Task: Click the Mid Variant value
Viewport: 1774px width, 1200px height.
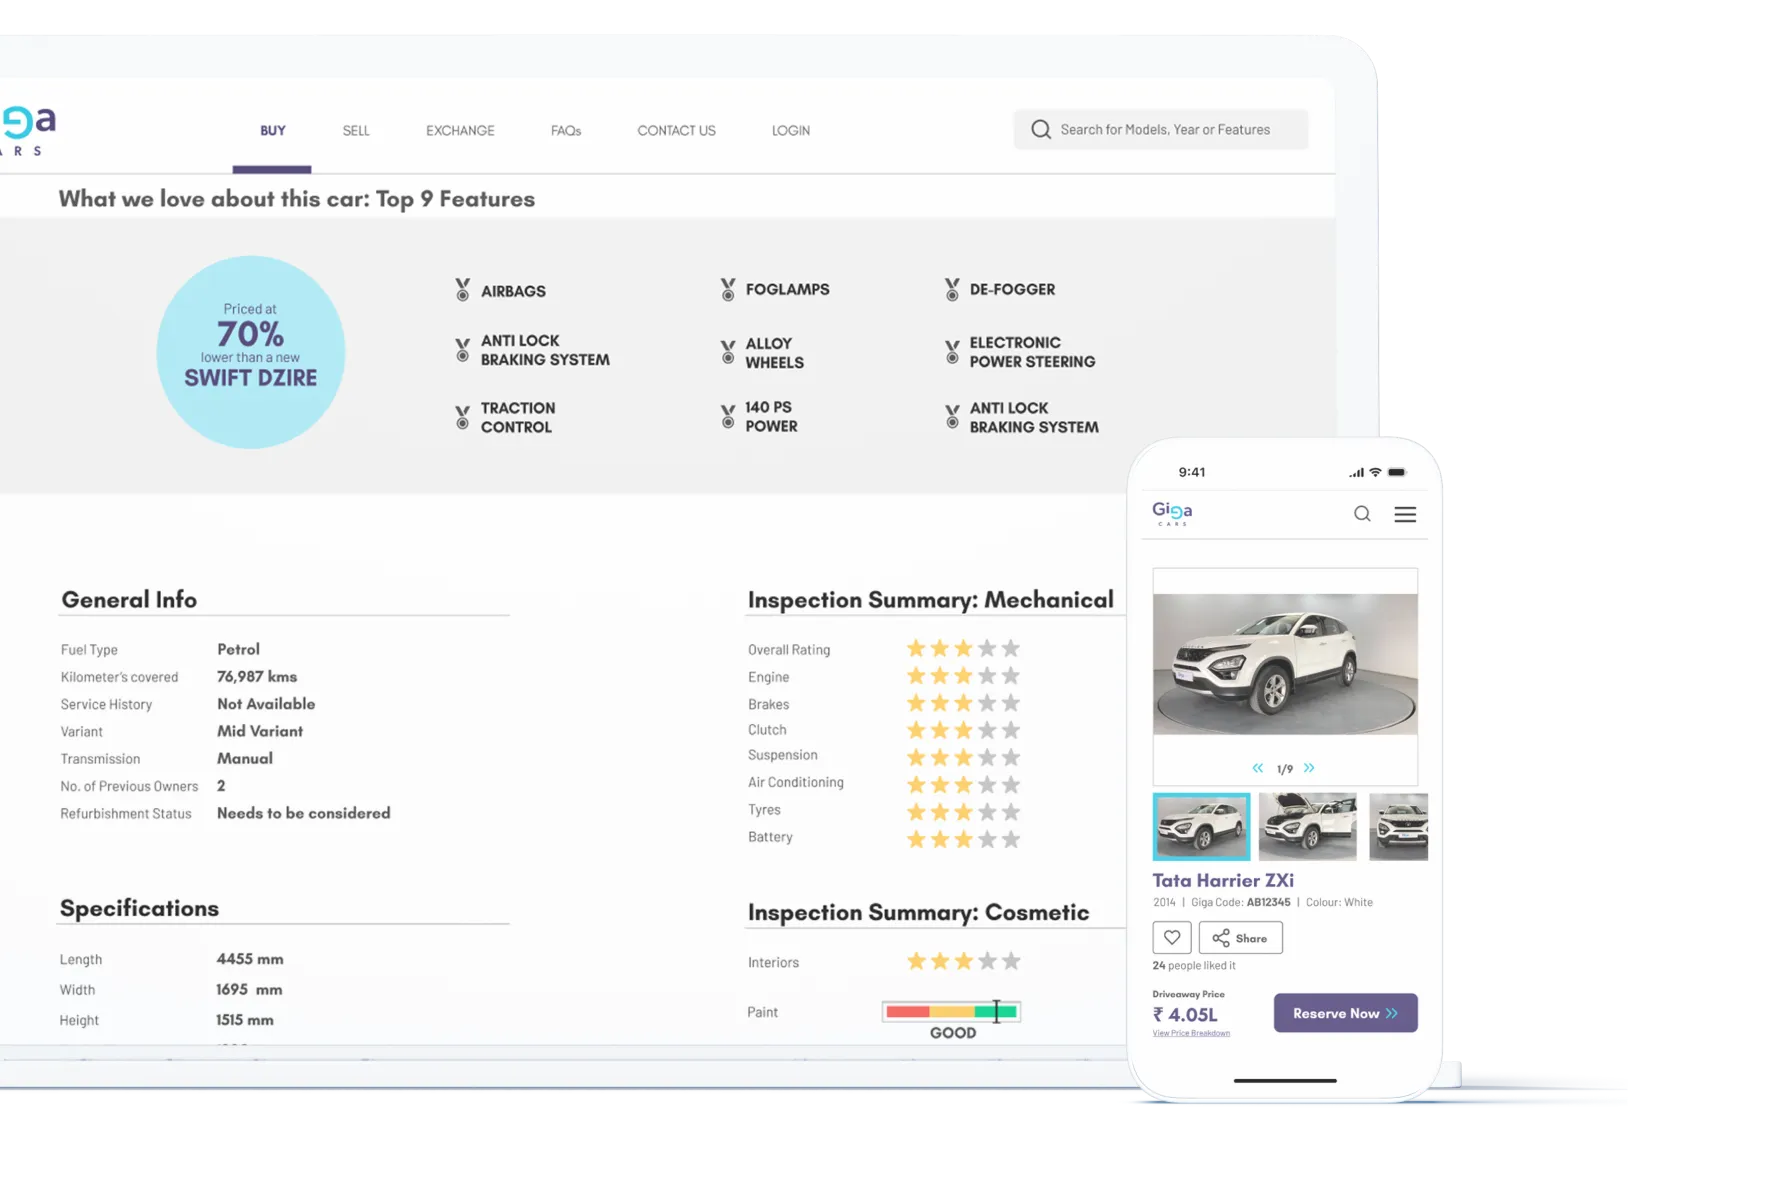Action: 260,731
